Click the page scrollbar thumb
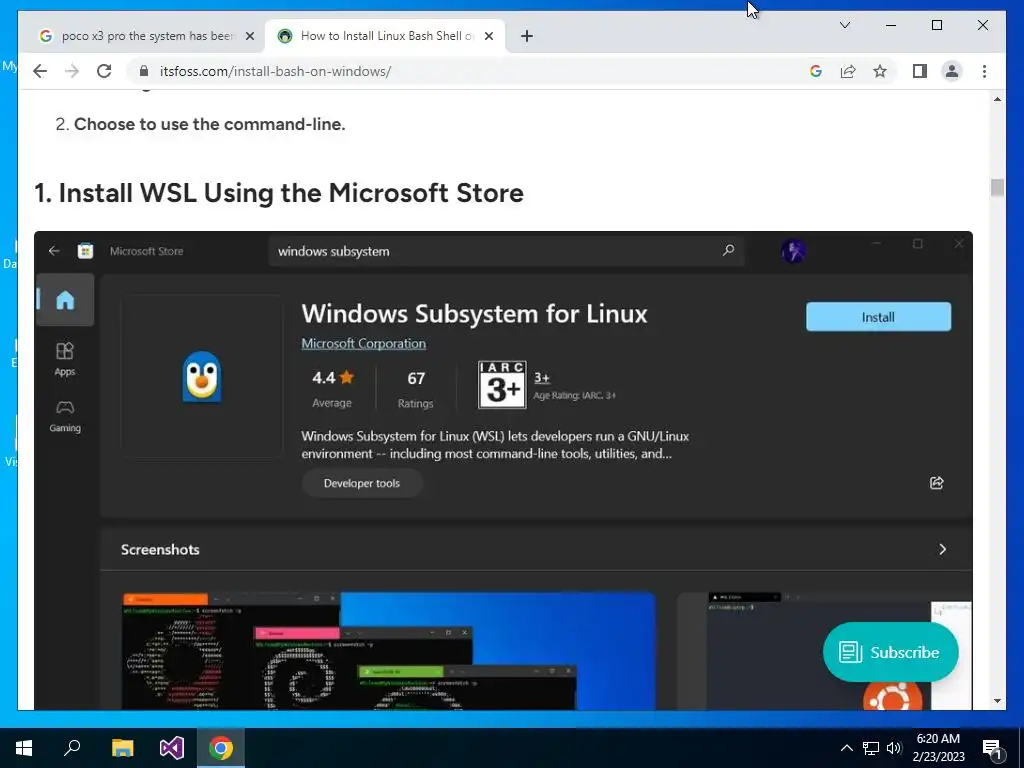Image resolution: width=1024 pixels, height=768 pixels. [x=997, y=187]
